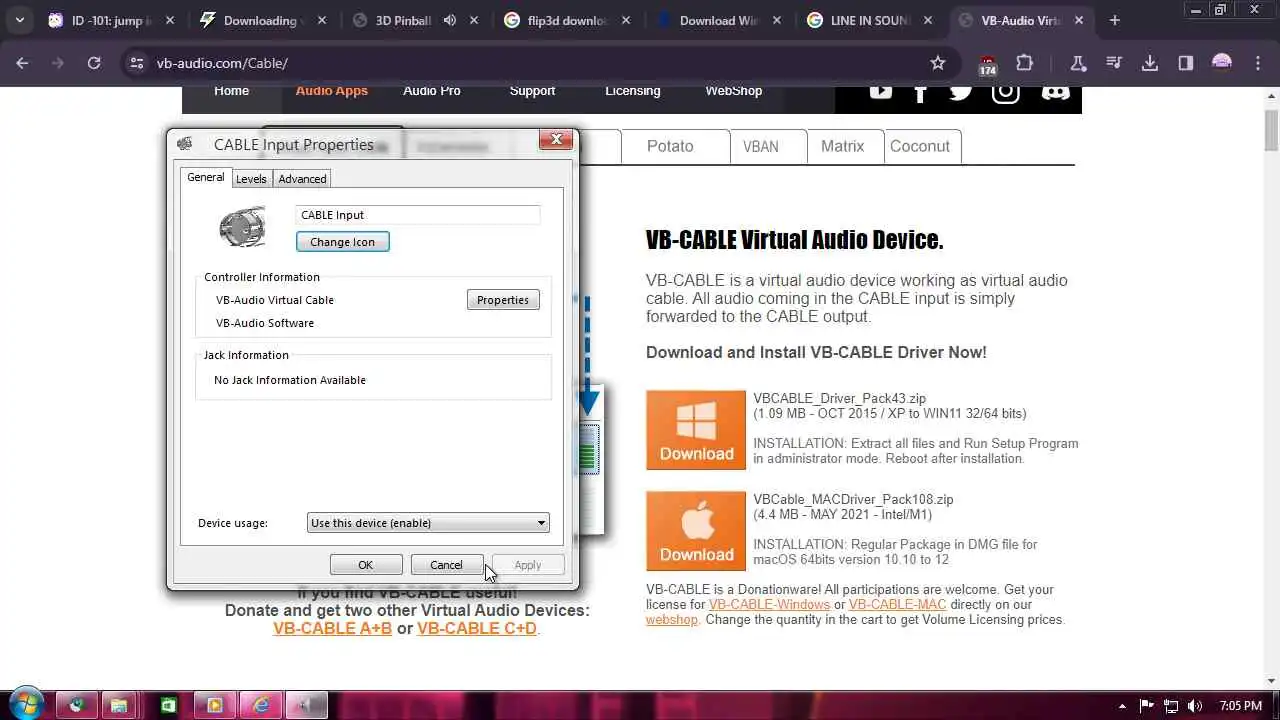Toggle the Chrome side panel icon

1186,63
